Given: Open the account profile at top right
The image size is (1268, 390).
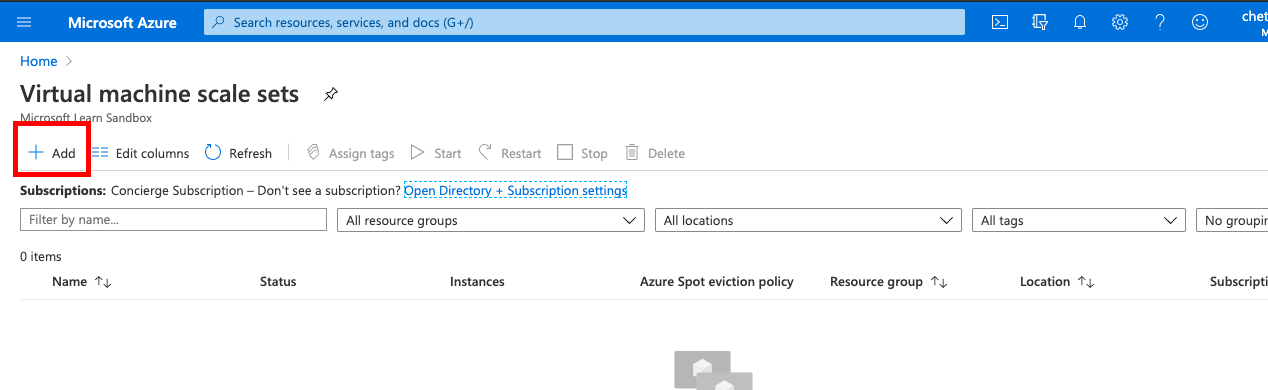Looking at the screenshot, I should point(1253,22).
